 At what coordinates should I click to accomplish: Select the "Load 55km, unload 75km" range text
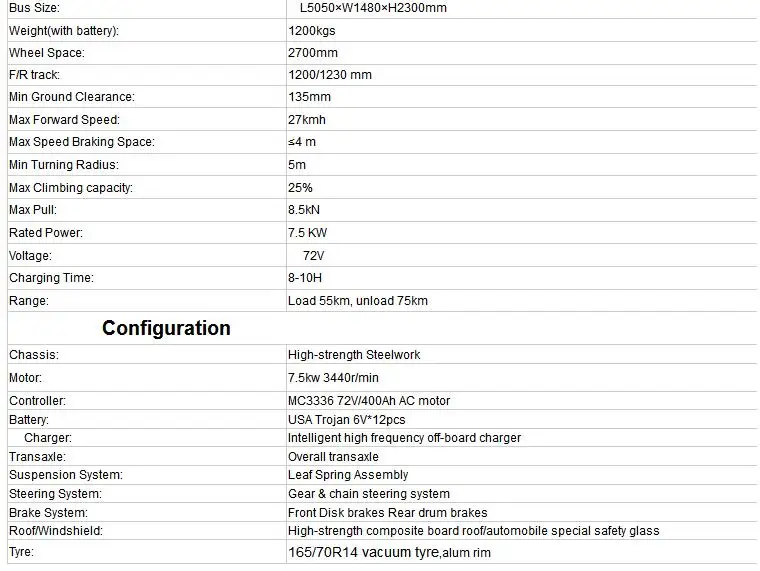(x=358, y=300)
